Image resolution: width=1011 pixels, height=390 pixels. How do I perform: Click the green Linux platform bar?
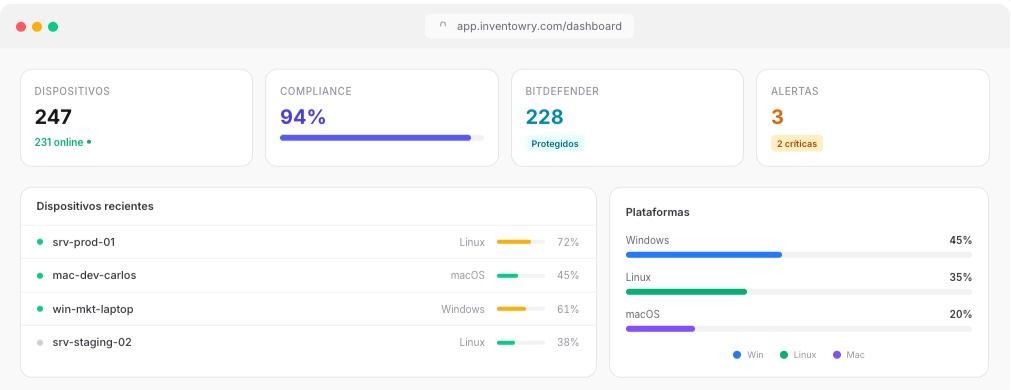coord(686,291)
